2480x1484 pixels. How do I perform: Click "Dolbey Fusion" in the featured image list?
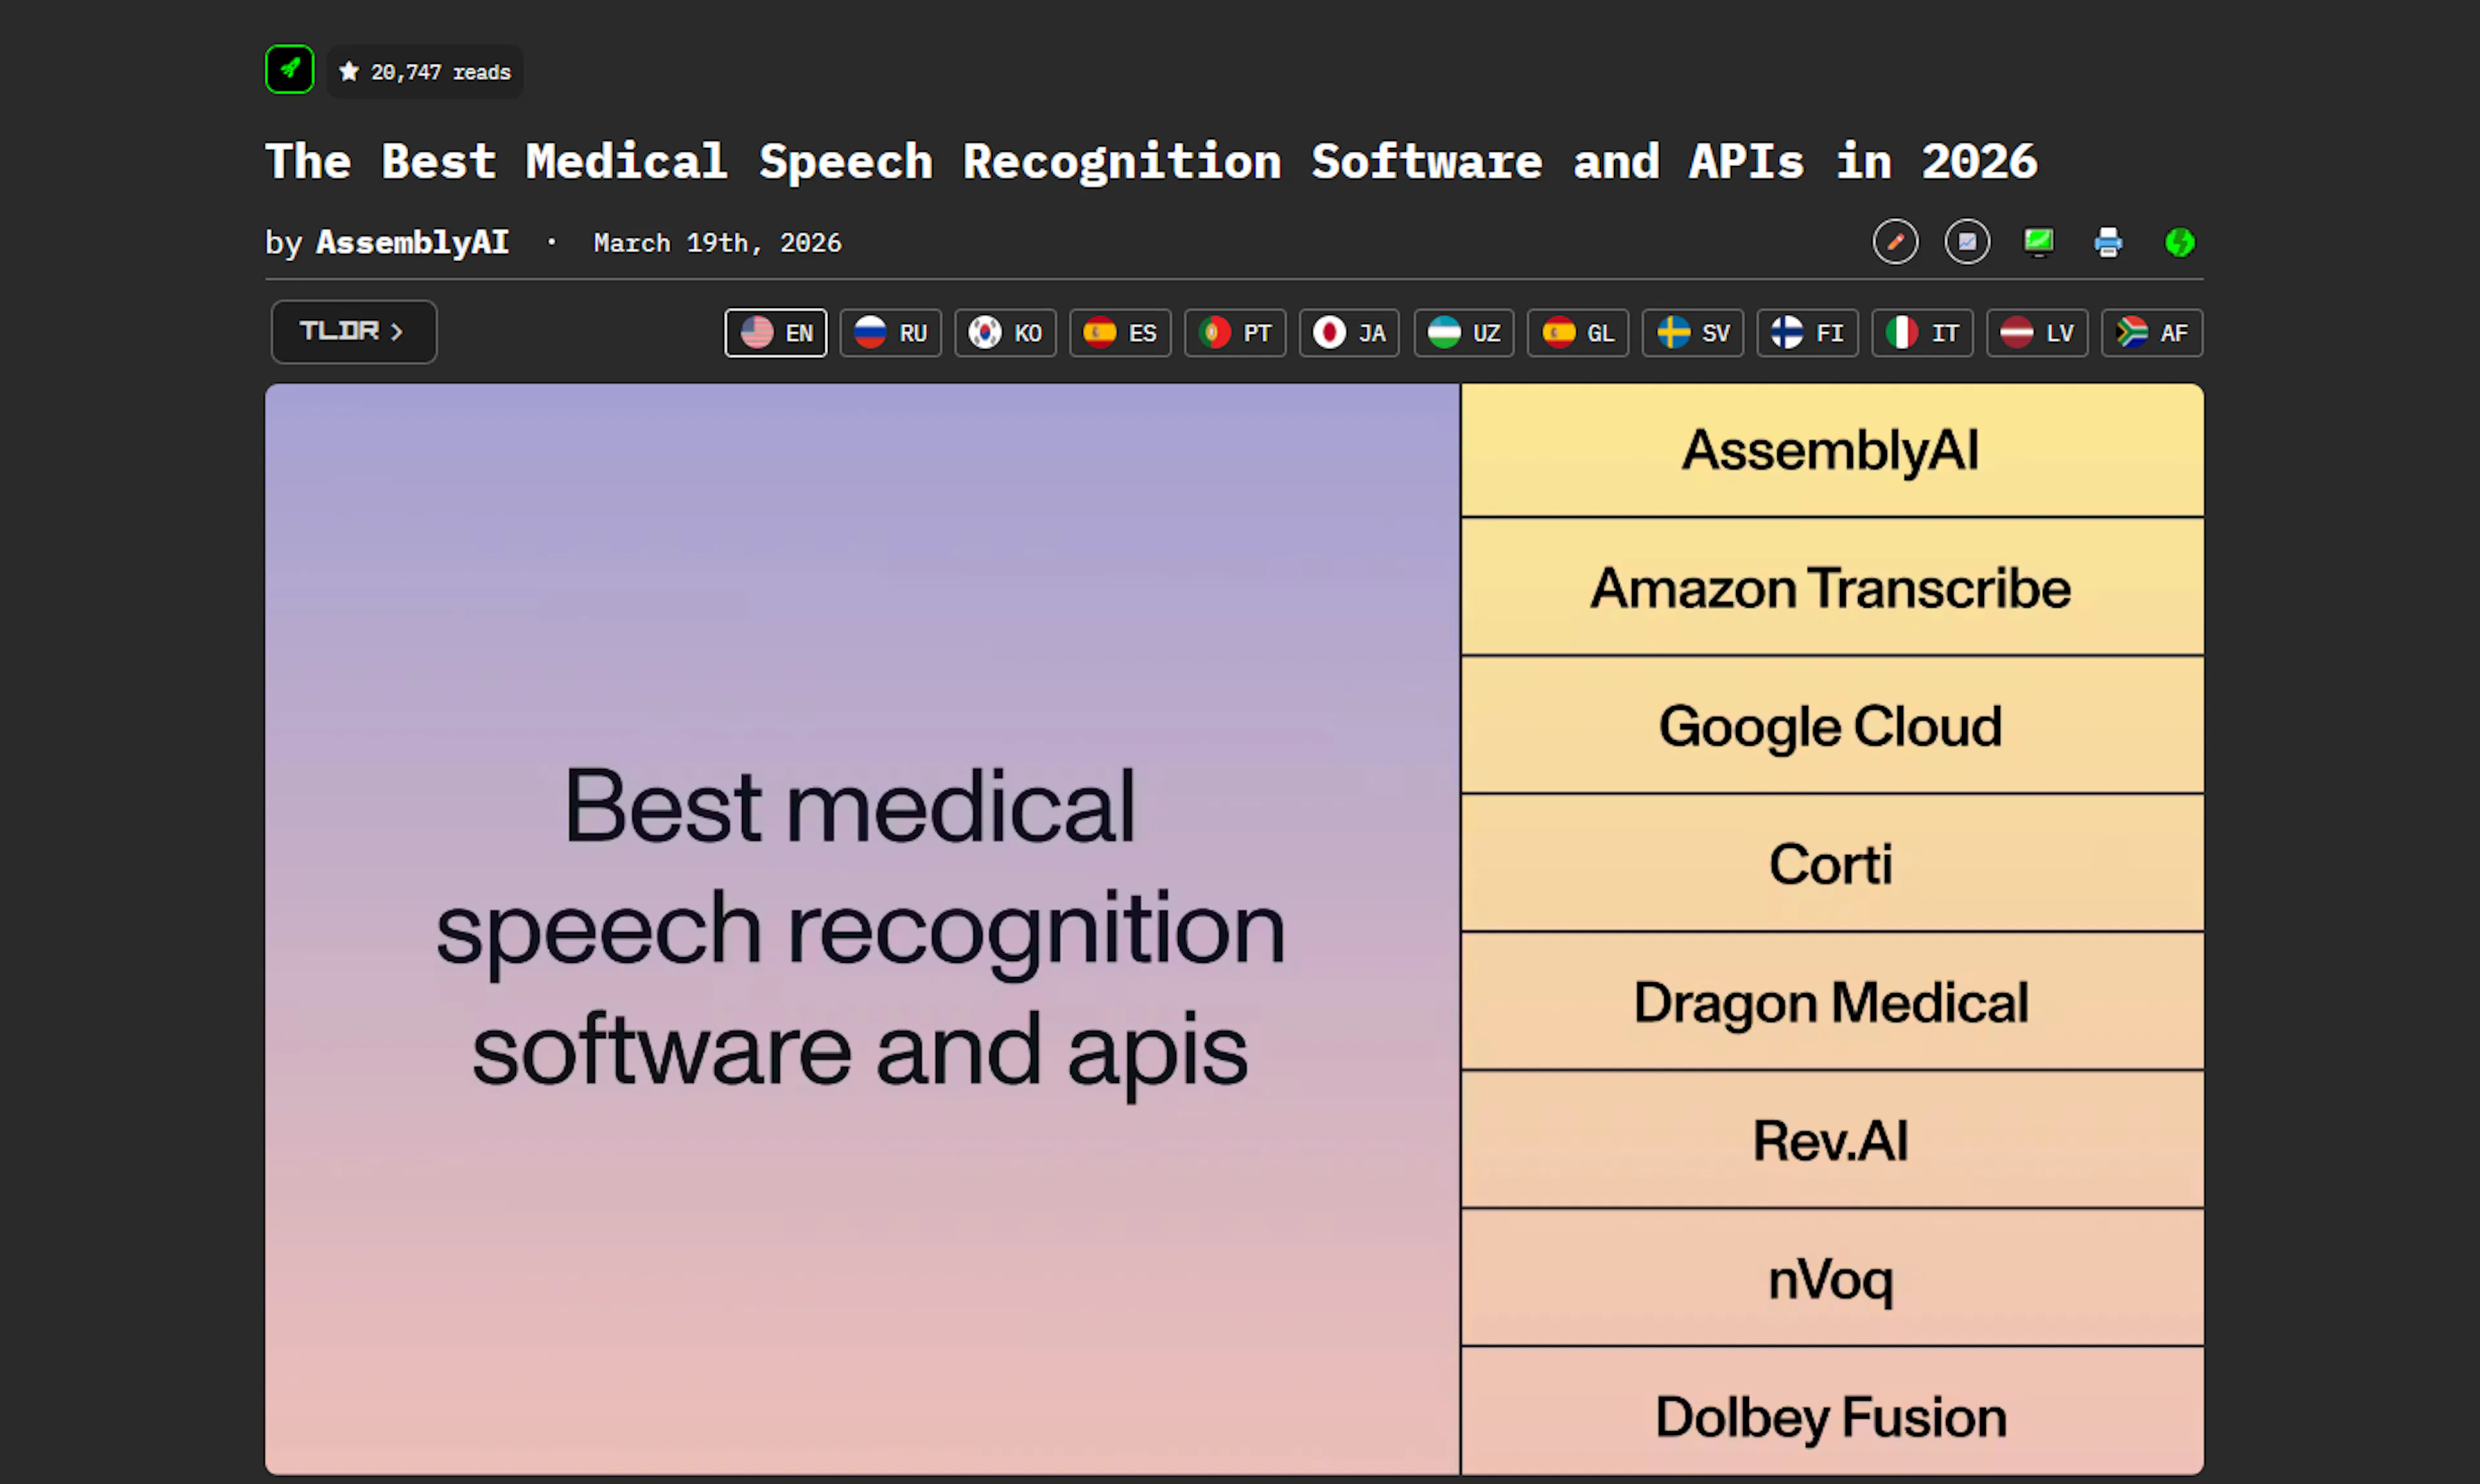tap(1831, 1418)
